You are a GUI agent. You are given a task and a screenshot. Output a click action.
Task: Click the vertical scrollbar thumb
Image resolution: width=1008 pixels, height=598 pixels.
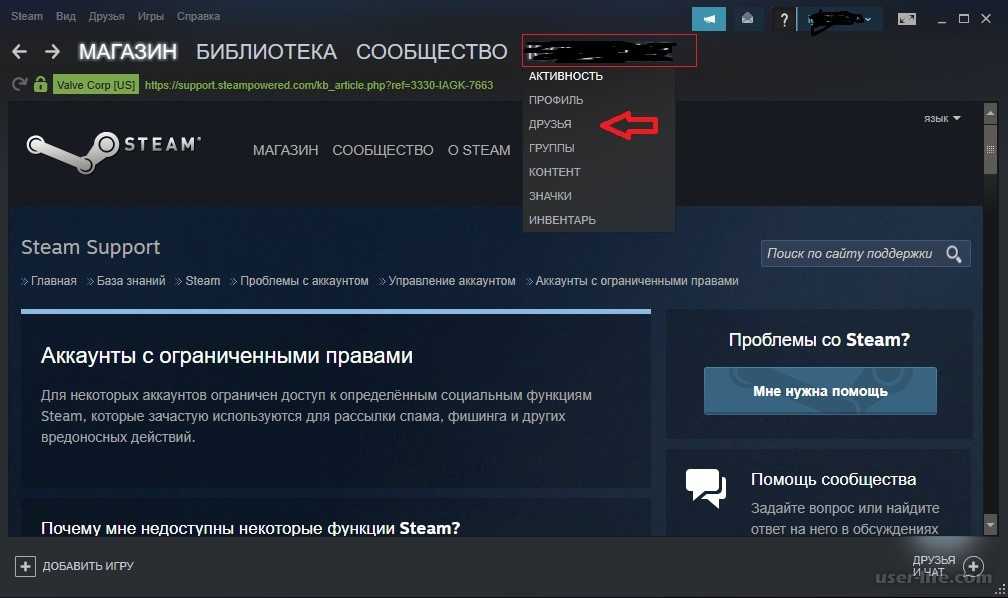[991, 149]
